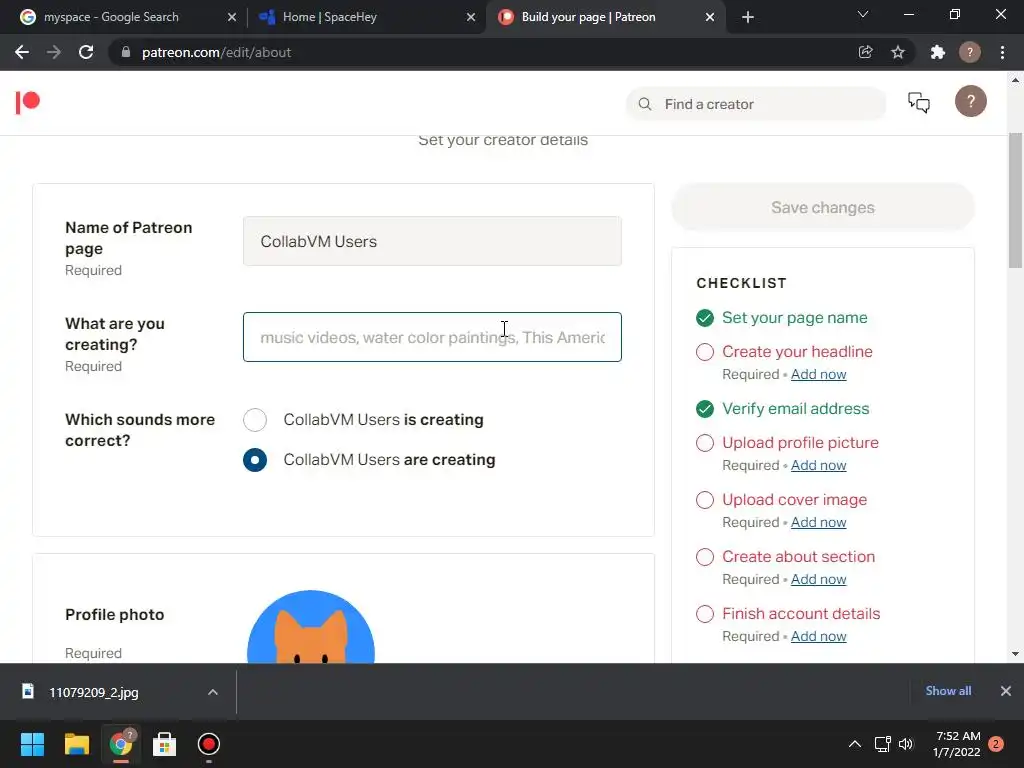
Task: Click the 'Create about section' checklist circle
Action: coord(705,557)
